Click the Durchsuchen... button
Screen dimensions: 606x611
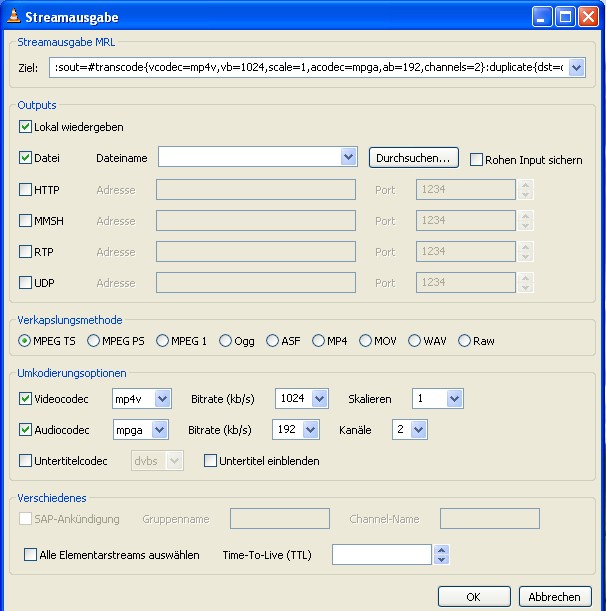413,158
